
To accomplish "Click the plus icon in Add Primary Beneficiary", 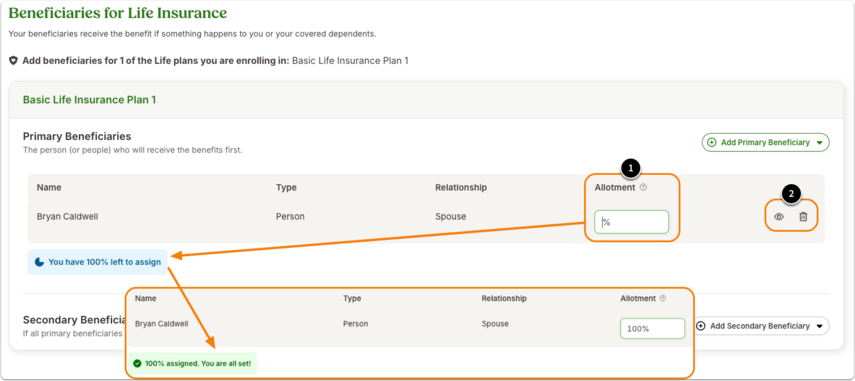I will 711,142.
